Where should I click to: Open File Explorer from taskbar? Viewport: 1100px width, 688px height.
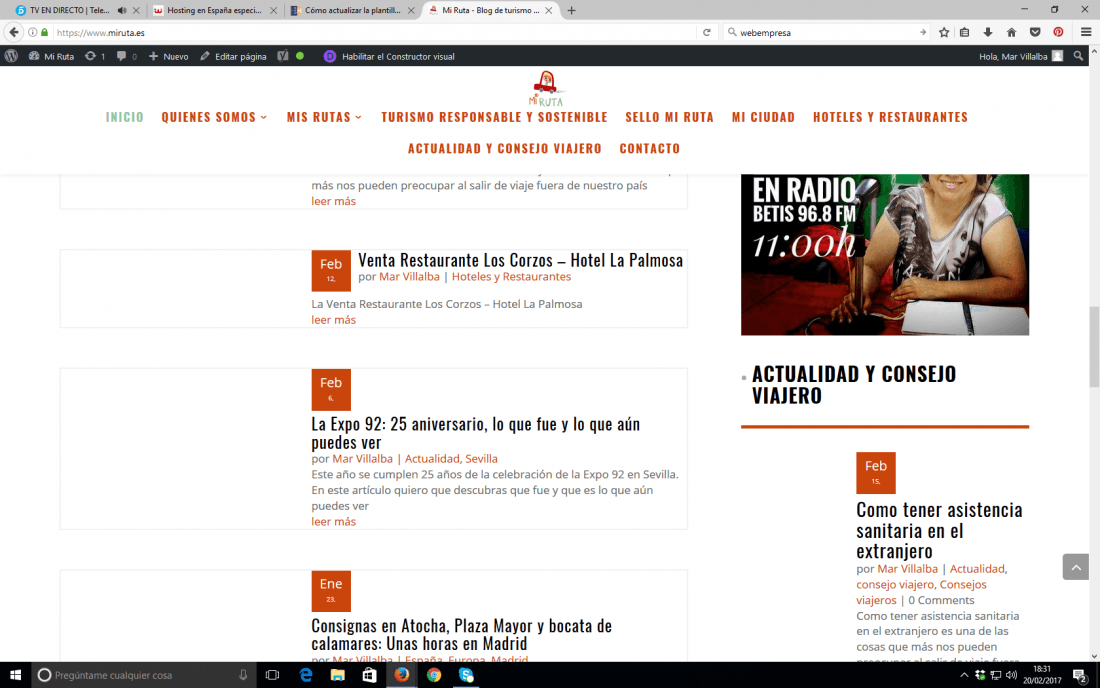pos(337,675)
